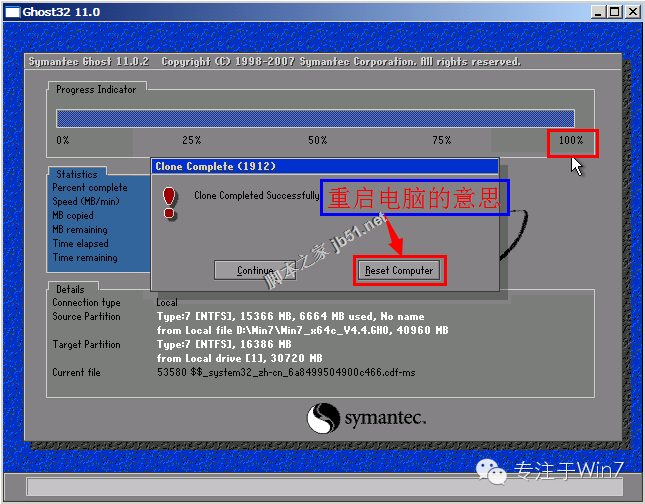The image size is (645, 504).
Task: Click the empty status bar field at bottom
Action: [325, 487]
